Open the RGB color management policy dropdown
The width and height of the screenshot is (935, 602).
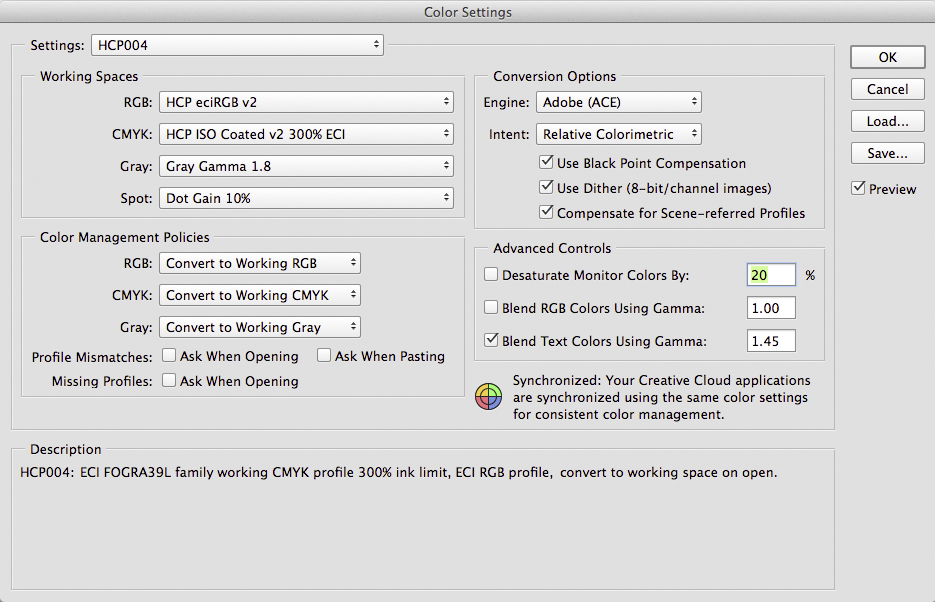[260, 263]
